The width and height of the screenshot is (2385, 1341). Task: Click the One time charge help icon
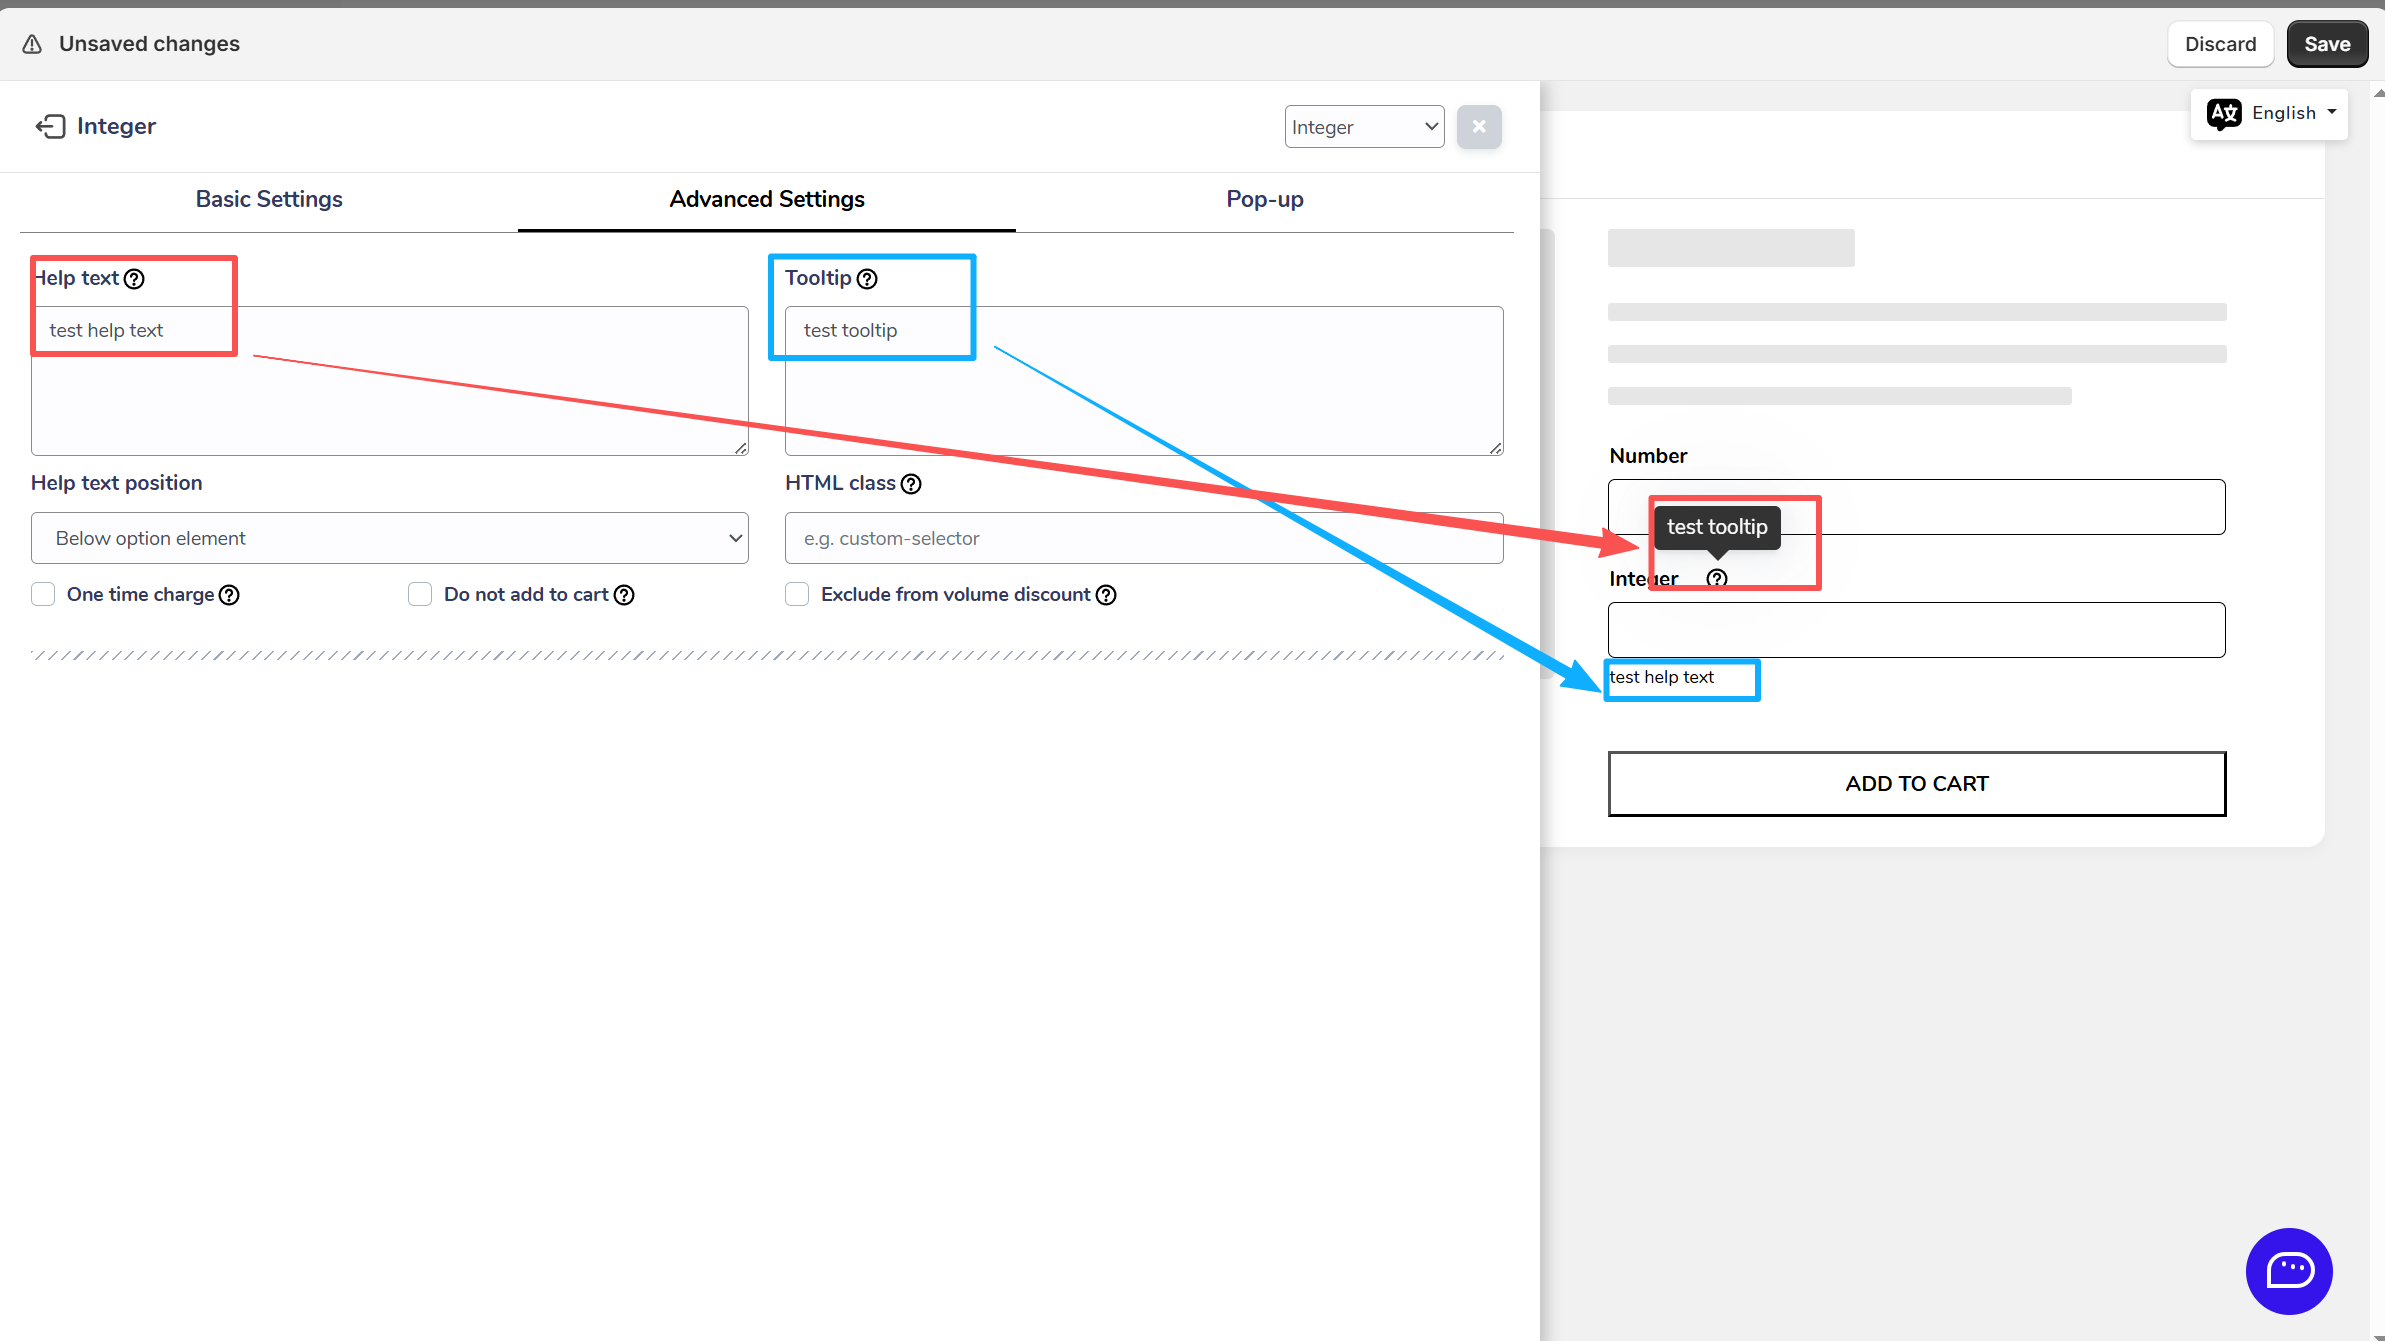229,595
